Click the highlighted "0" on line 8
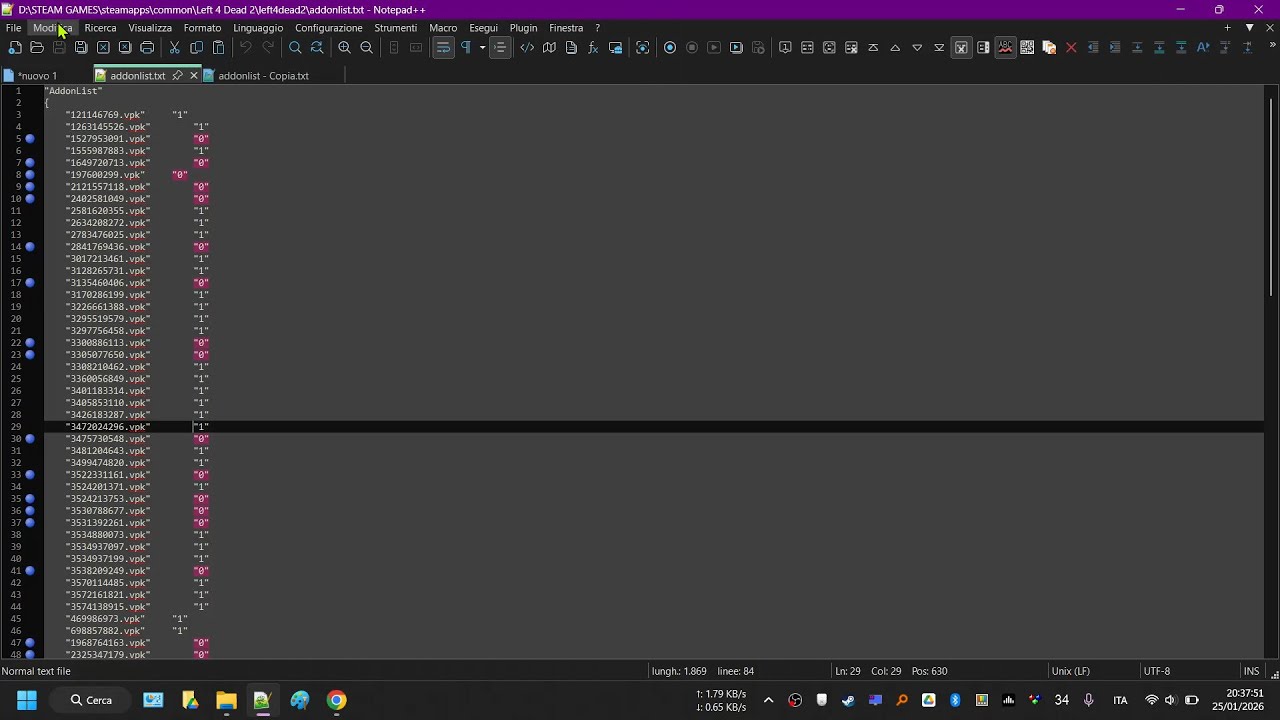Screen dimensions: 1280x720 pos(179,175)
